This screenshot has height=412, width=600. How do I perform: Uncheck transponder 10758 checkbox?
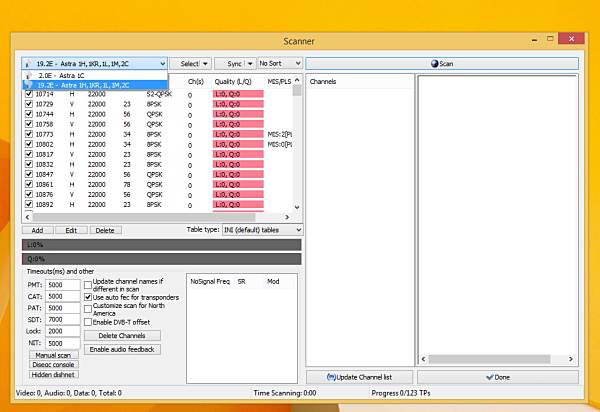(29, 124)
